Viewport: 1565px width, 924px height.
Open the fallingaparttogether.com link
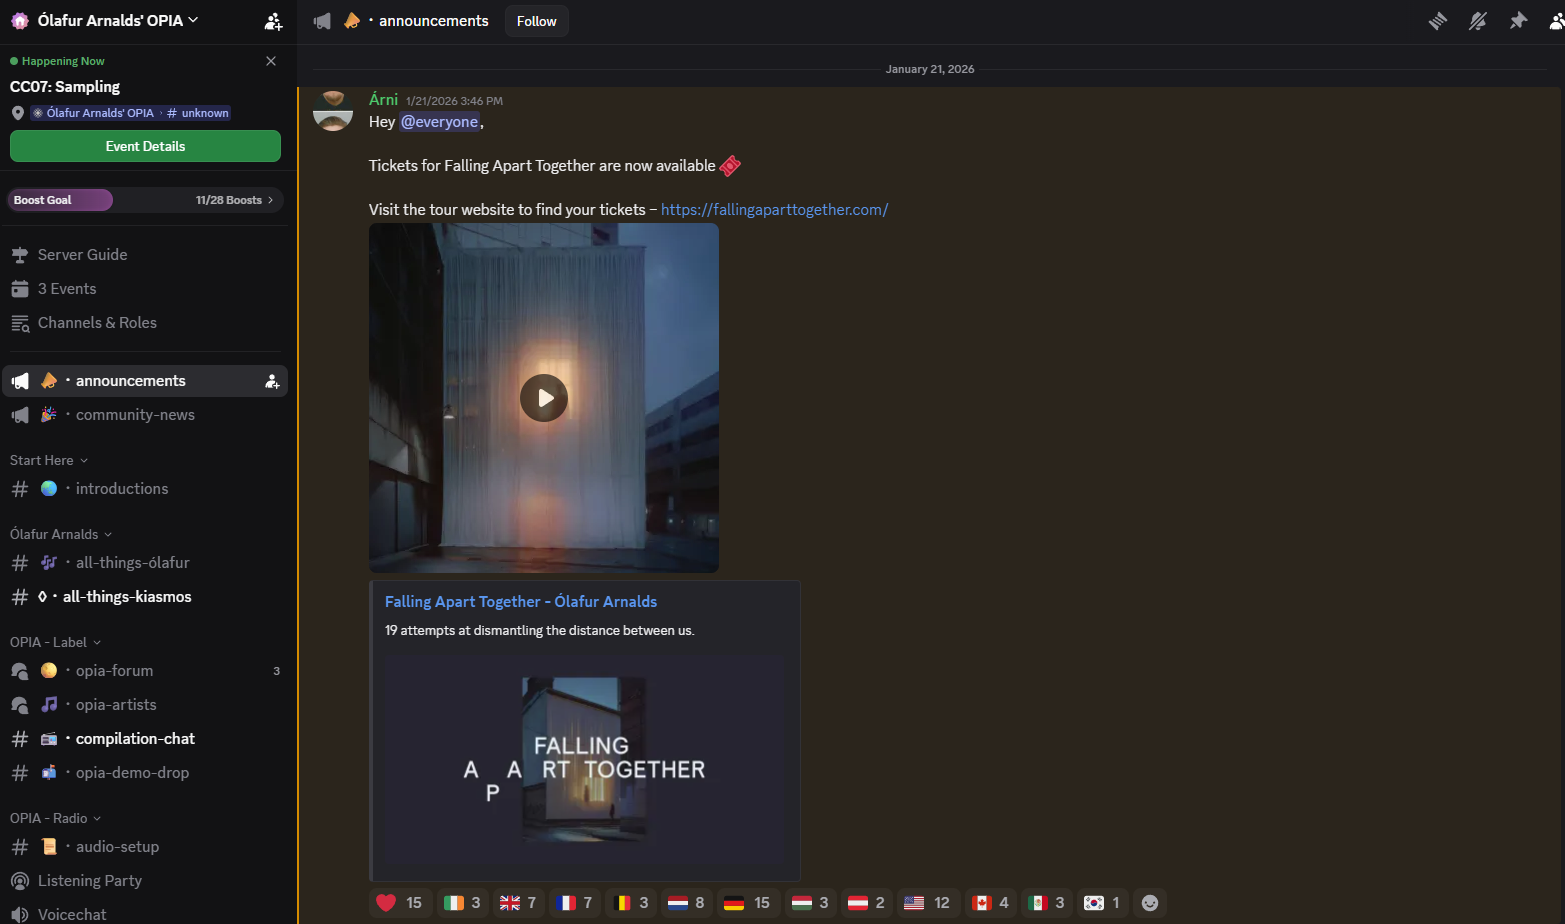[x=774, y=210]
